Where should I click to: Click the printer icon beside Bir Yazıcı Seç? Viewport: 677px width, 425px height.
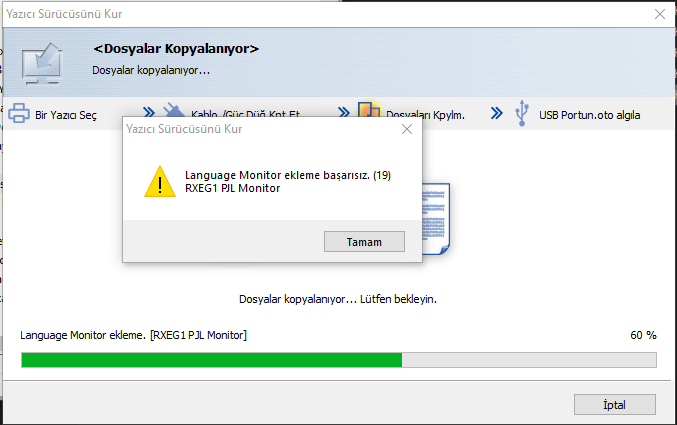click(19, 113)
